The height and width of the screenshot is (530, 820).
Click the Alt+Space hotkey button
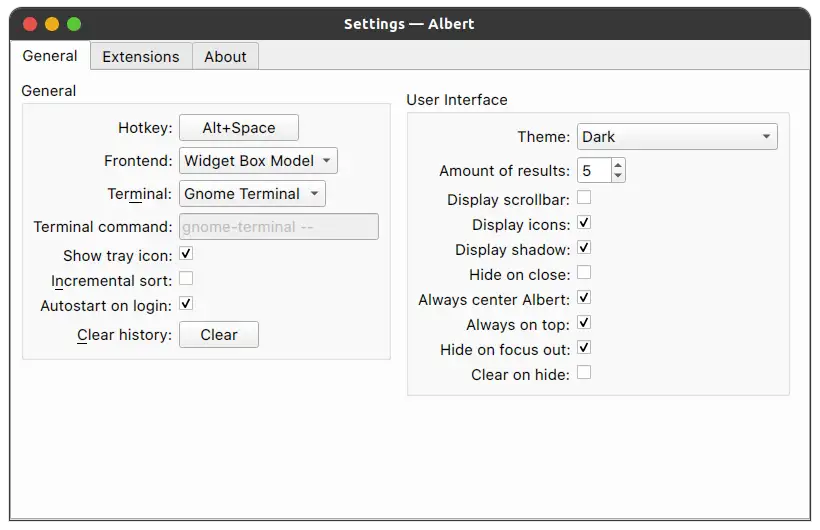(x=239, y=128)
